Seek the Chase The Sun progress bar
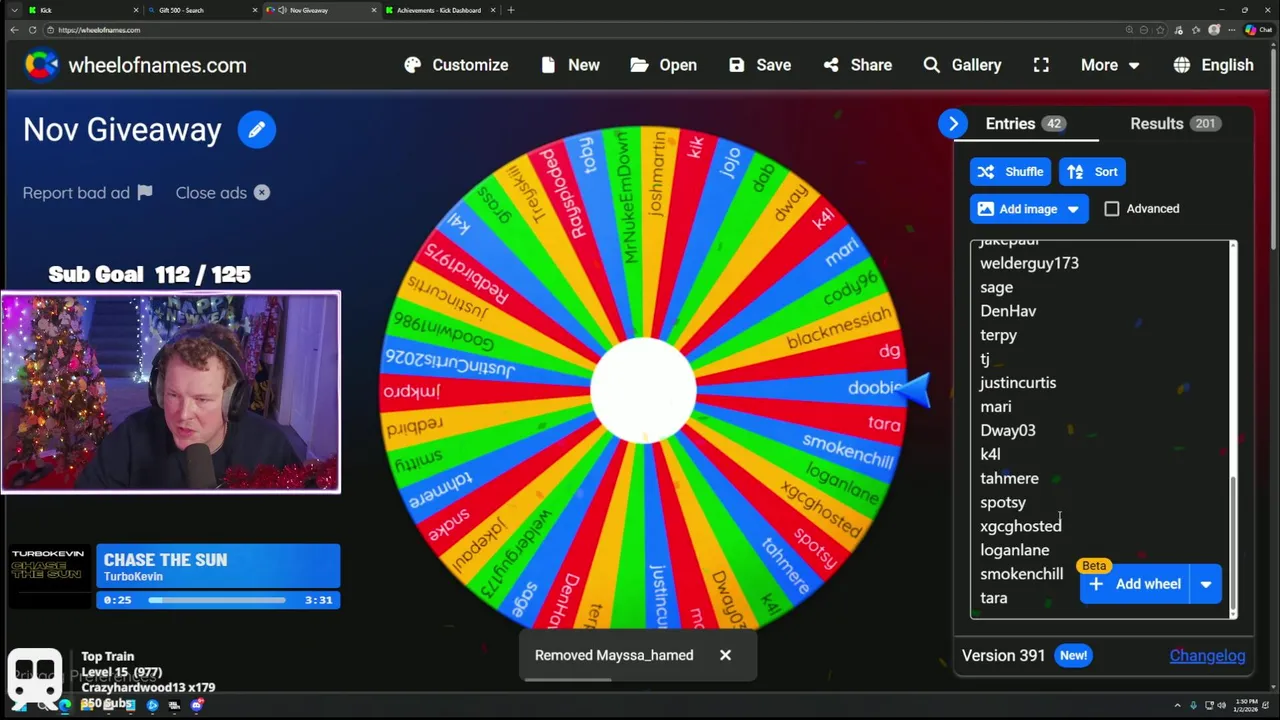 click(217, 600)
